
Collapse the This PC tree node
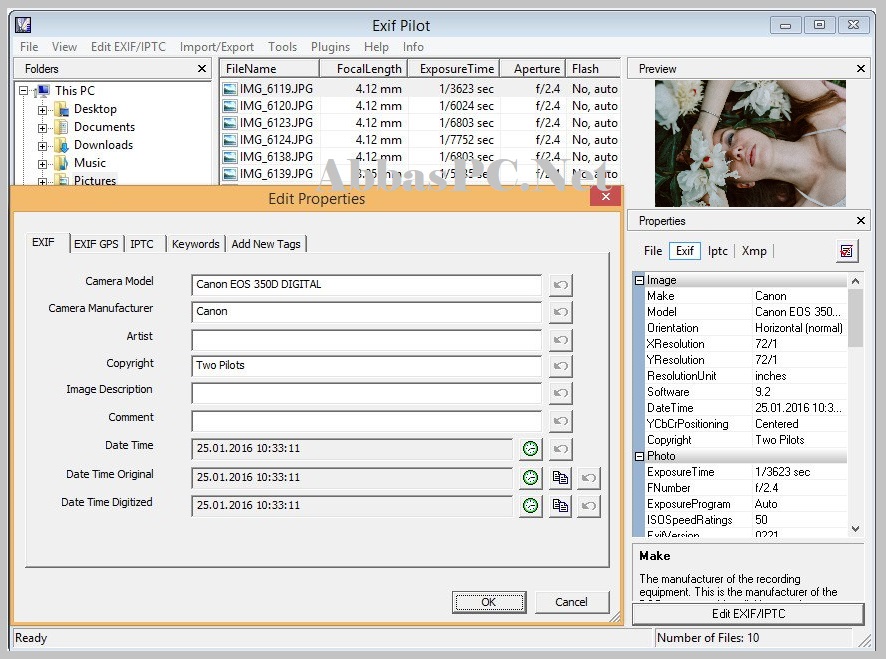pos(23,90)
